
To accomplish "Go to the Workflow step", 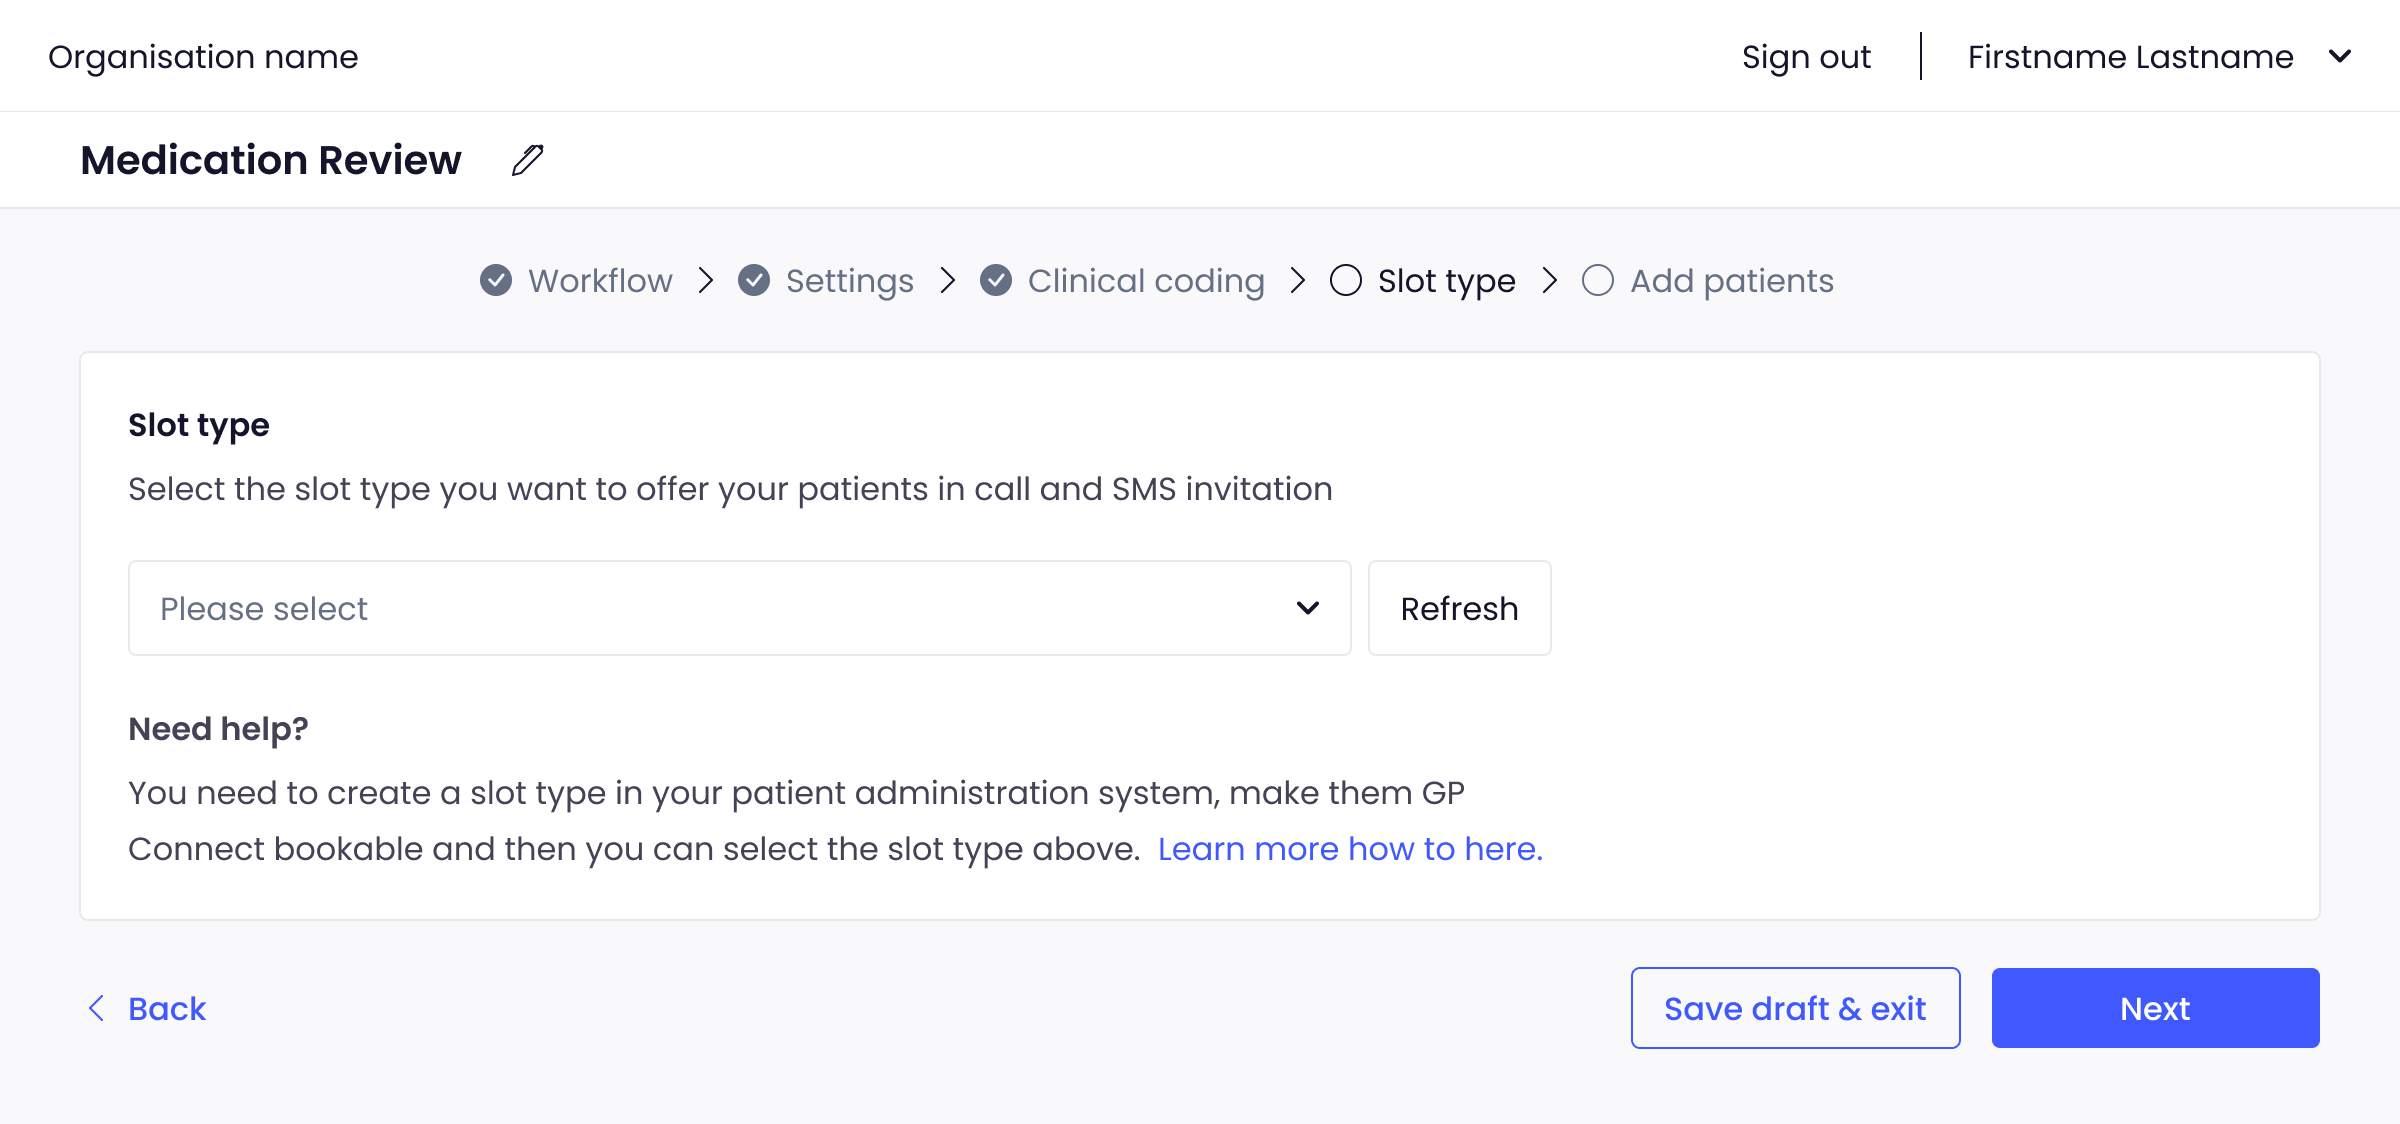I will (x=600, y=281).
